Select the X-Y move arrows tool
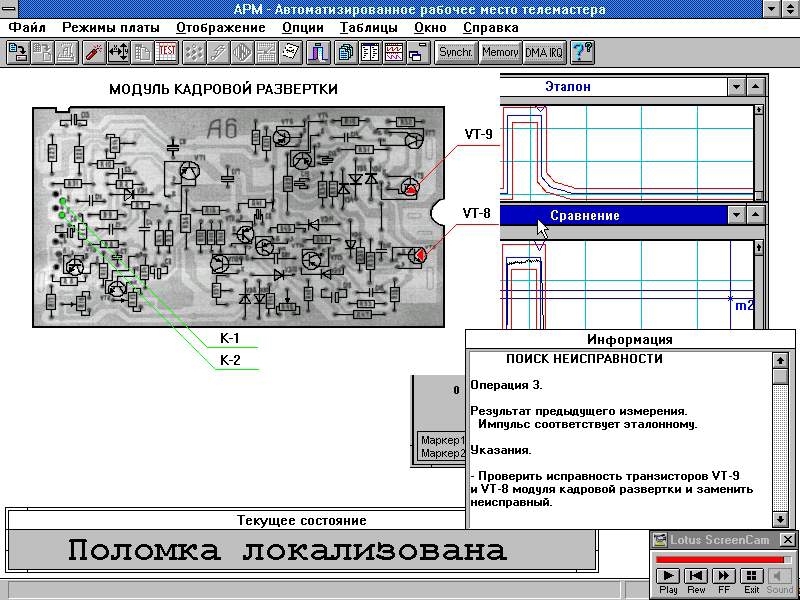Screen dimensions: 800x600 (x=118, y=52)
